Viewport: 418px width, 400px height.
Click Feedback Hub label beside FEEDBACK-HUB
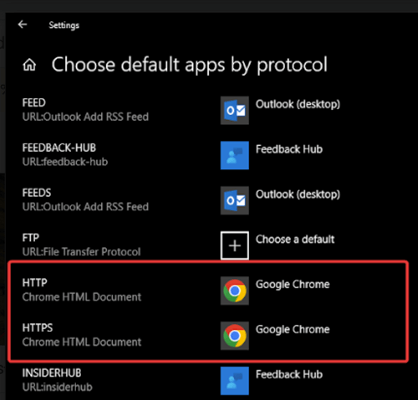(289, 149)
